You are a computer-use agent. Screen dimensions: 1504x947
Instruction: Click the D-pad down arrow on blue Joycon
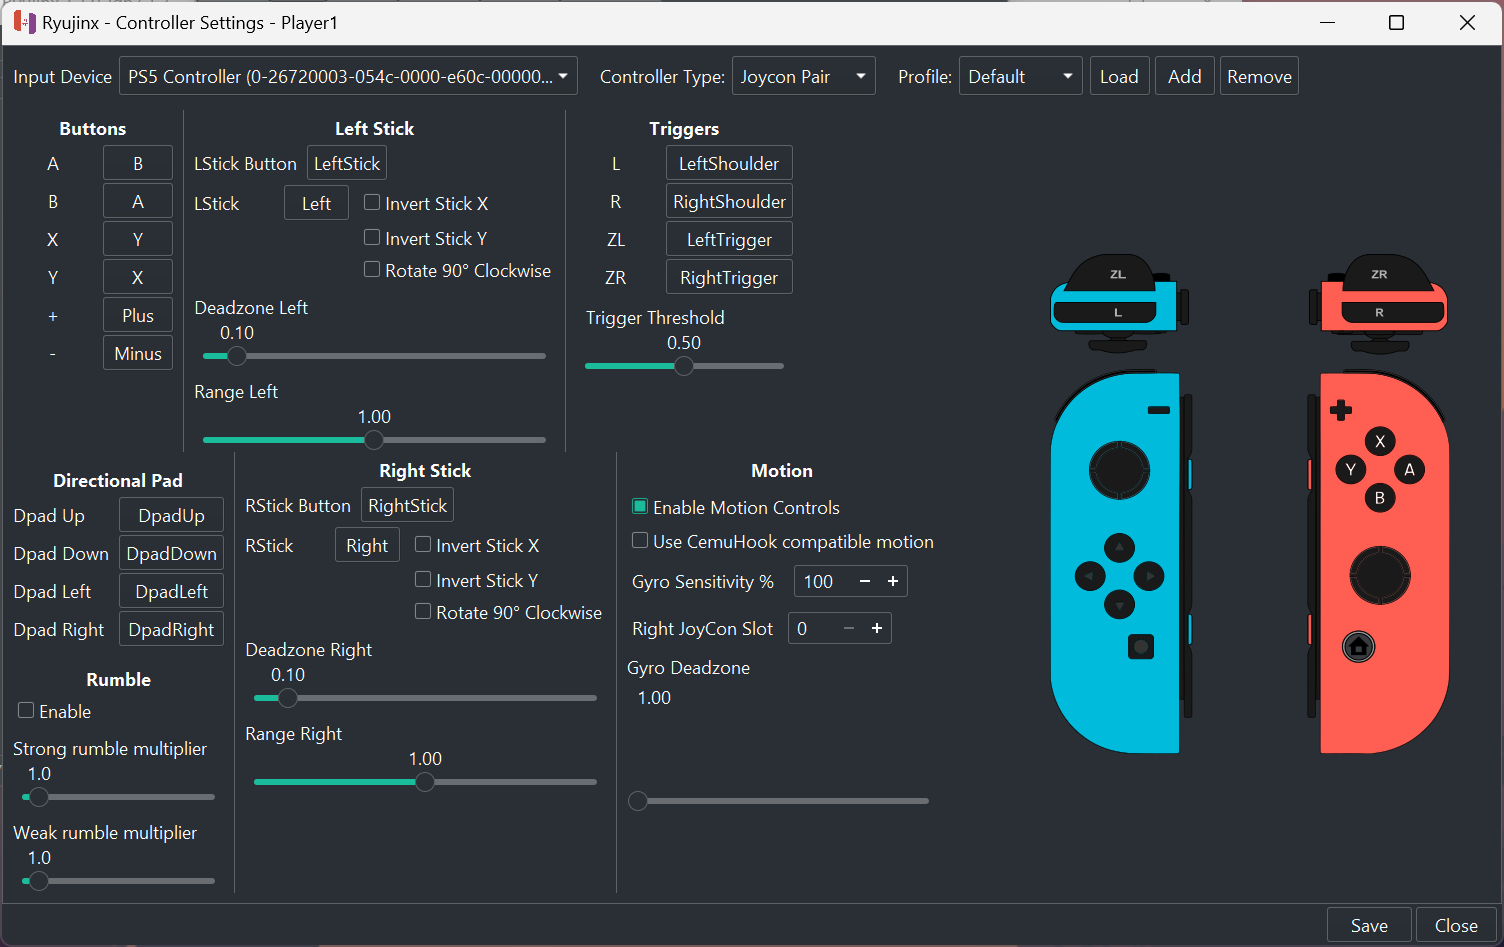[1119, 604]
